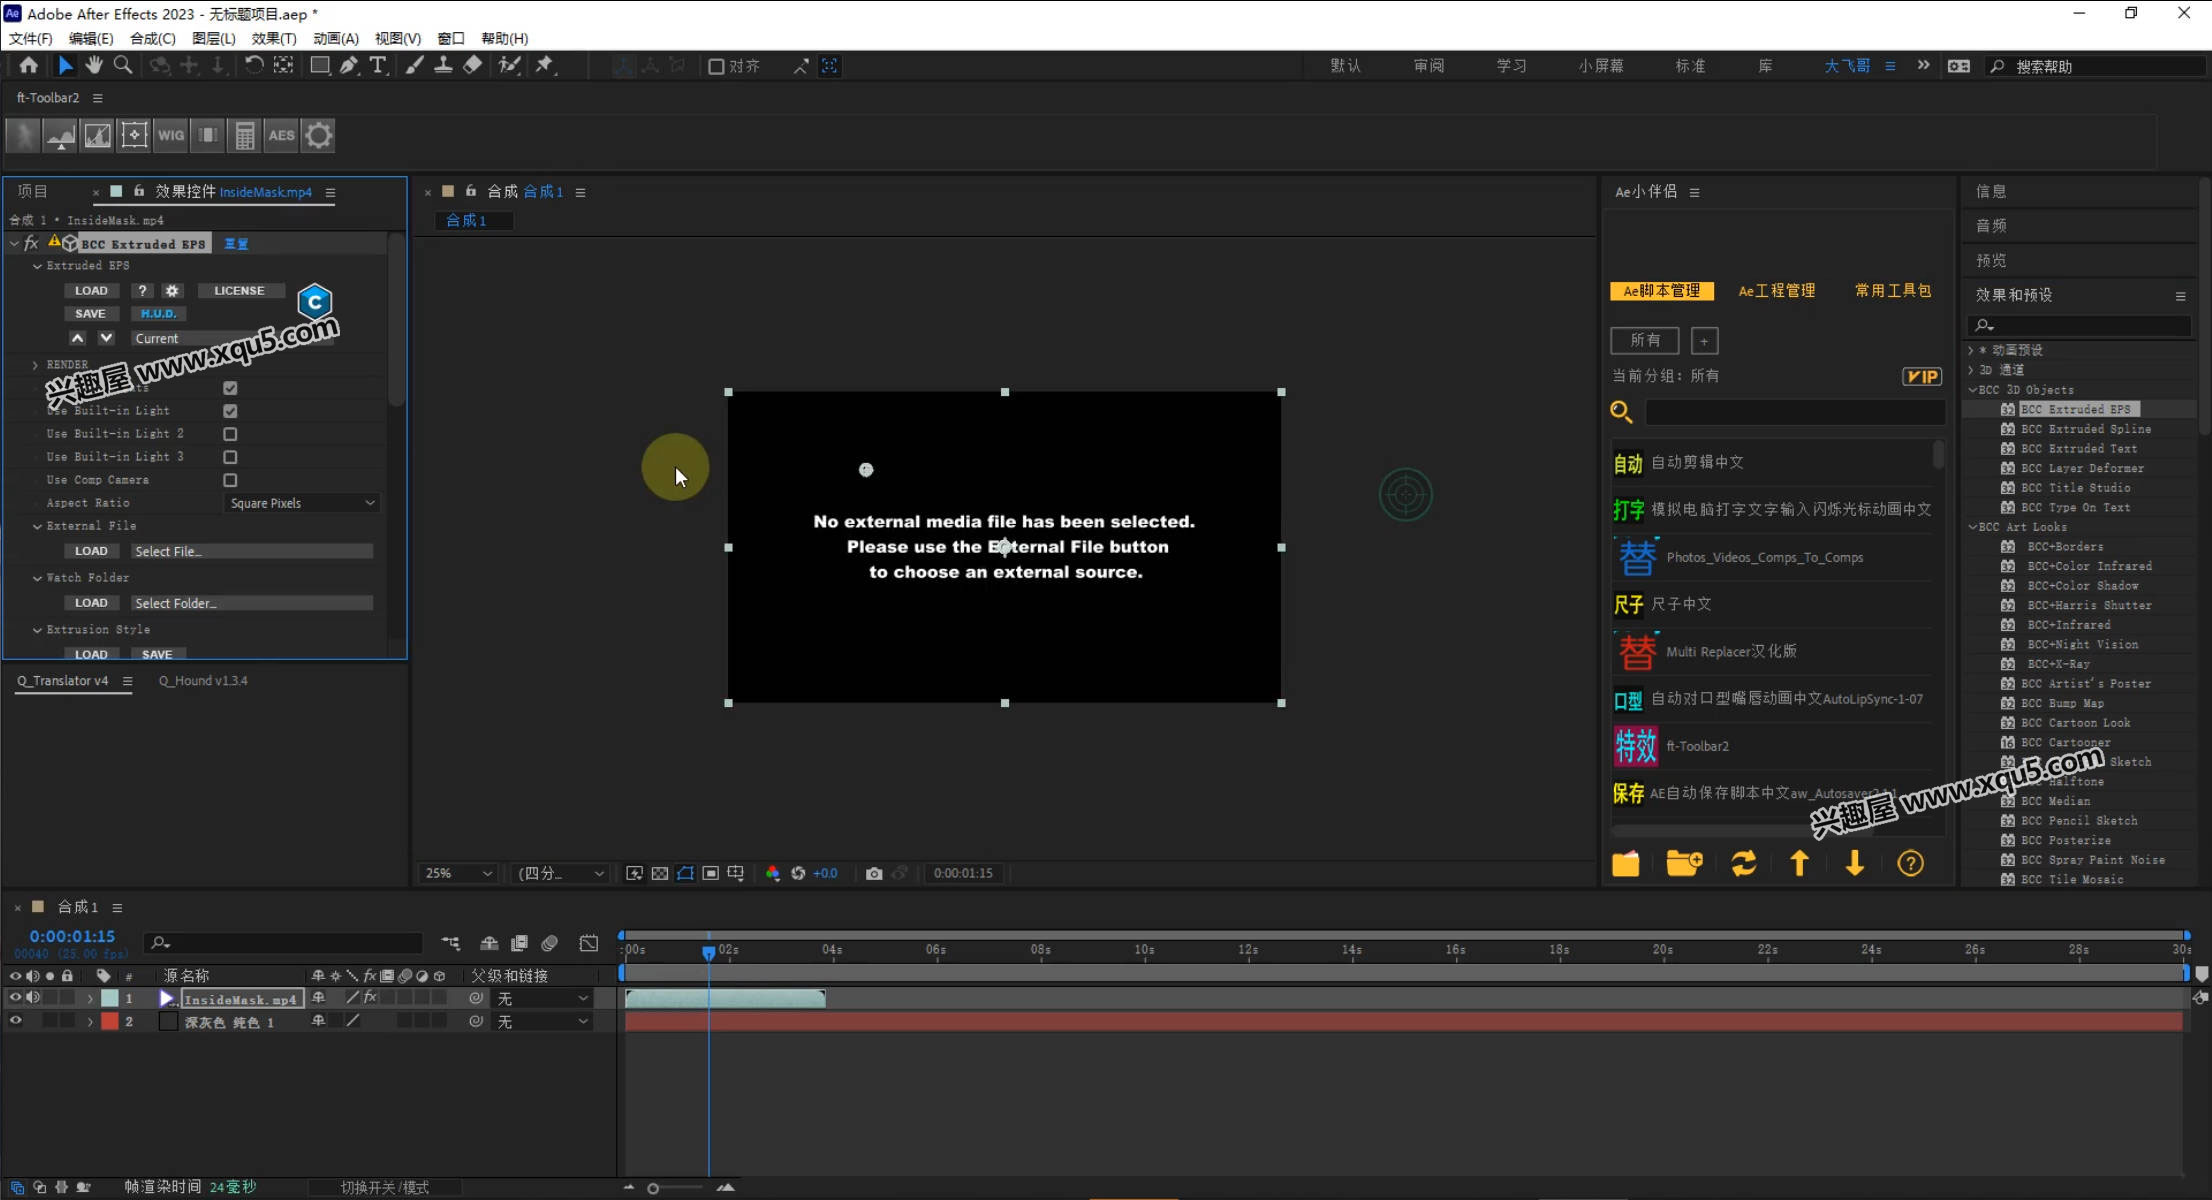This screenshot has height=1200, width=2212.
Task: Switch to Ae工程管理 tab
Action: (1776, 291)
